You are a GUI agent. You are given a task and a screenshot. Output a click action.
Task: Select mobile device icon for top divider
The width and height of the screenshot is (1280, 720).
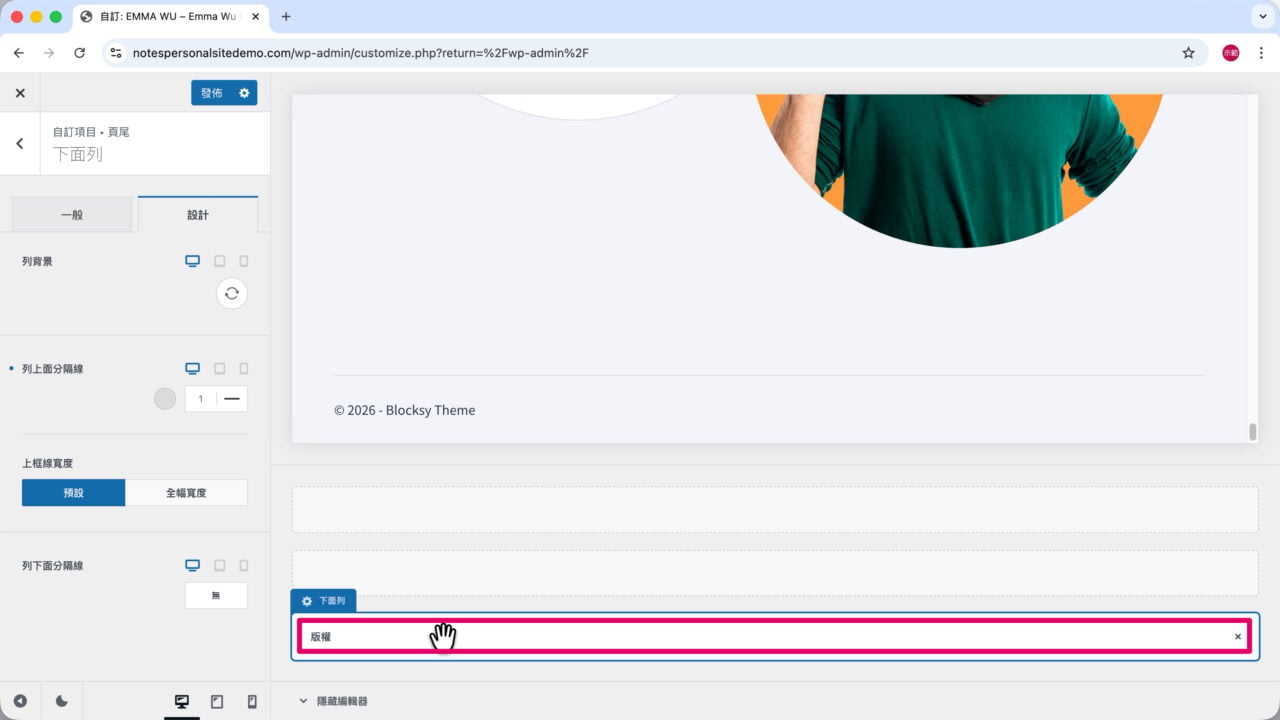(244, 369)
